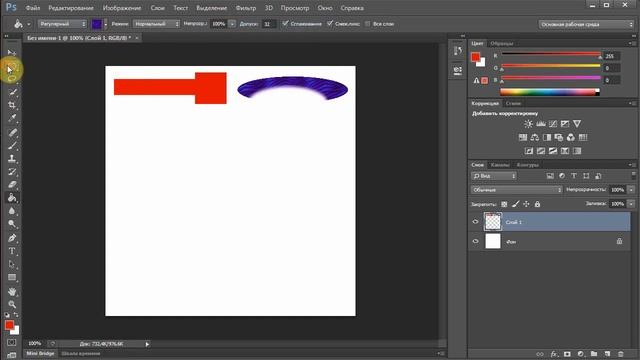Image resolution: width=640 pixels, height=360 pixels.
Task: Open the Редактирование menu
Action: [x=71, y=8]
